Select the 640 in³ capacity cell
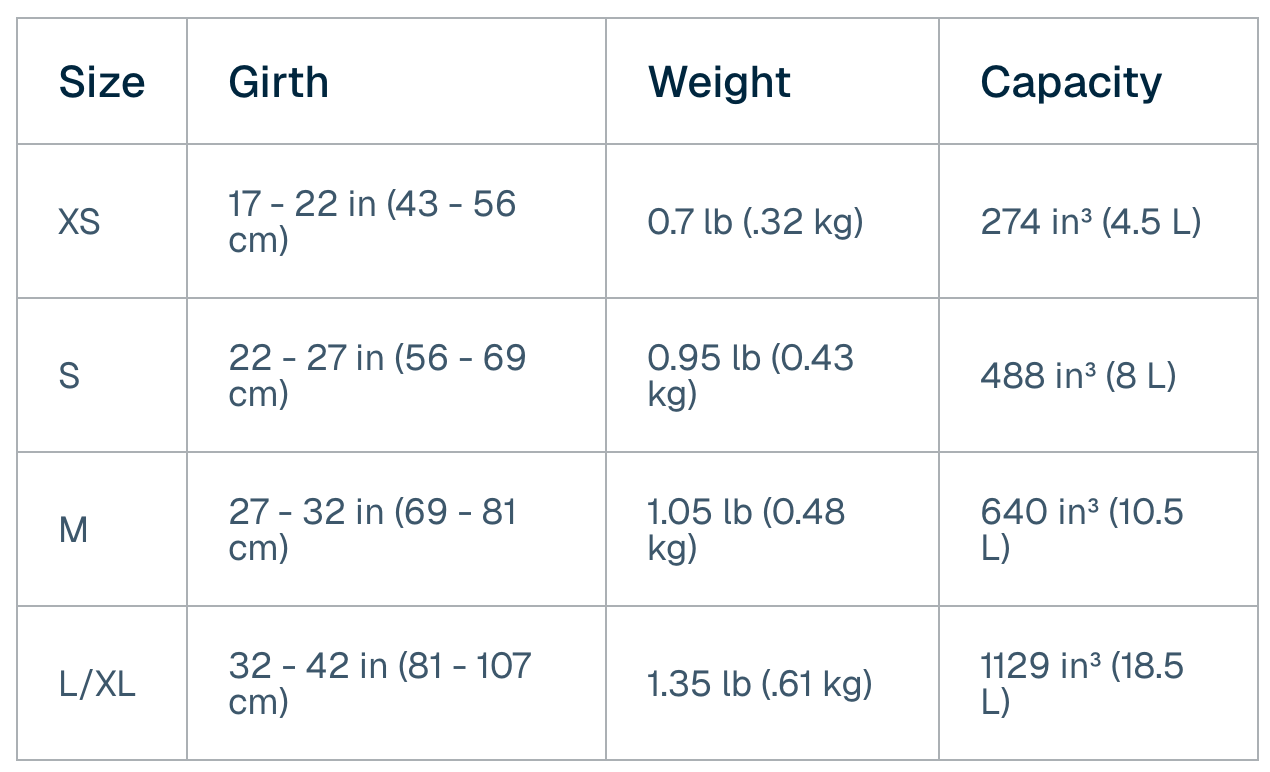1270x772 pixels. [1082, 530]
